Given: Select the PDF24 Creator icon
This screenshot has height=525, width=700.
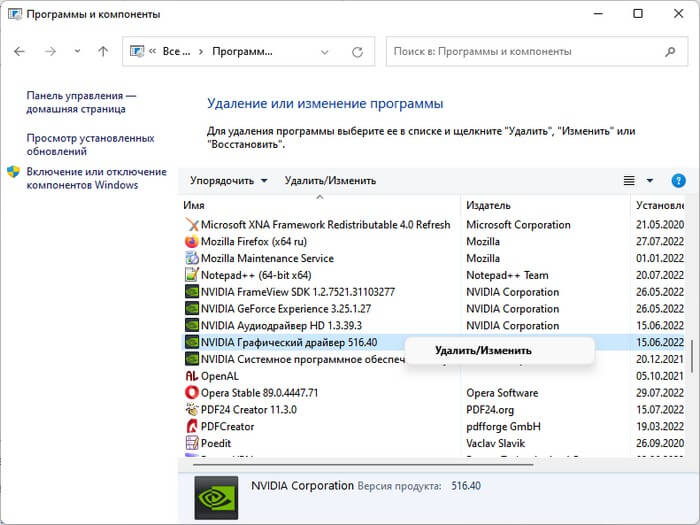Looking at the screenshot, I should (192, 410).
